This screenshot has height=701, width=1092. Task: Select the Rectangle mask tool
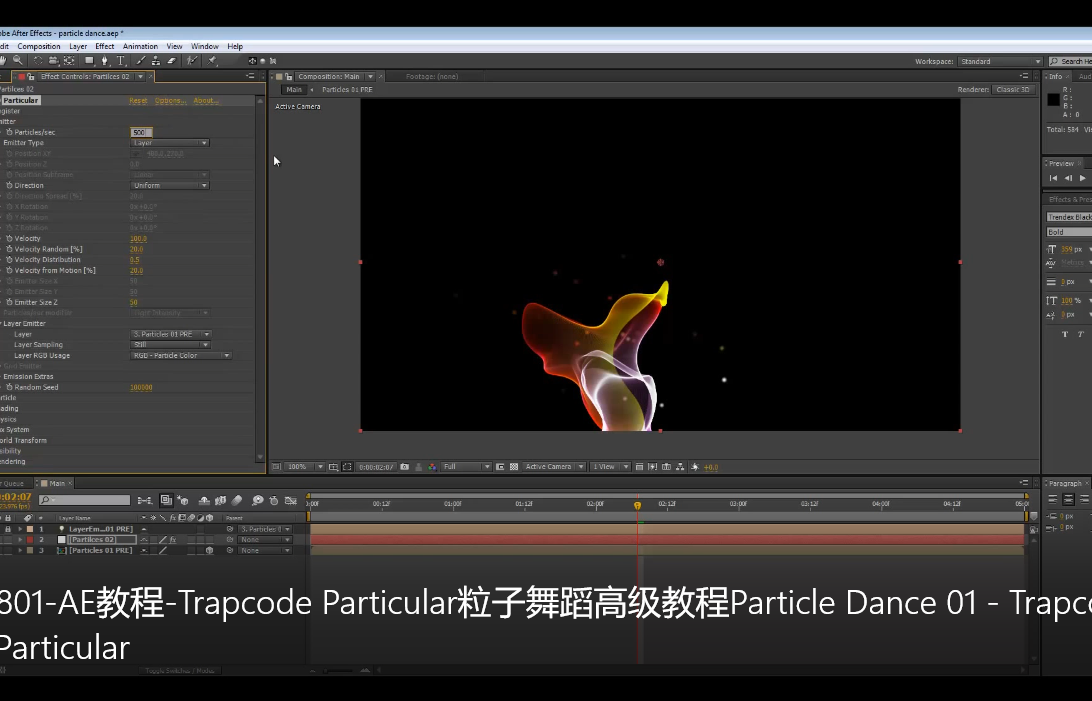click(89, 61)
